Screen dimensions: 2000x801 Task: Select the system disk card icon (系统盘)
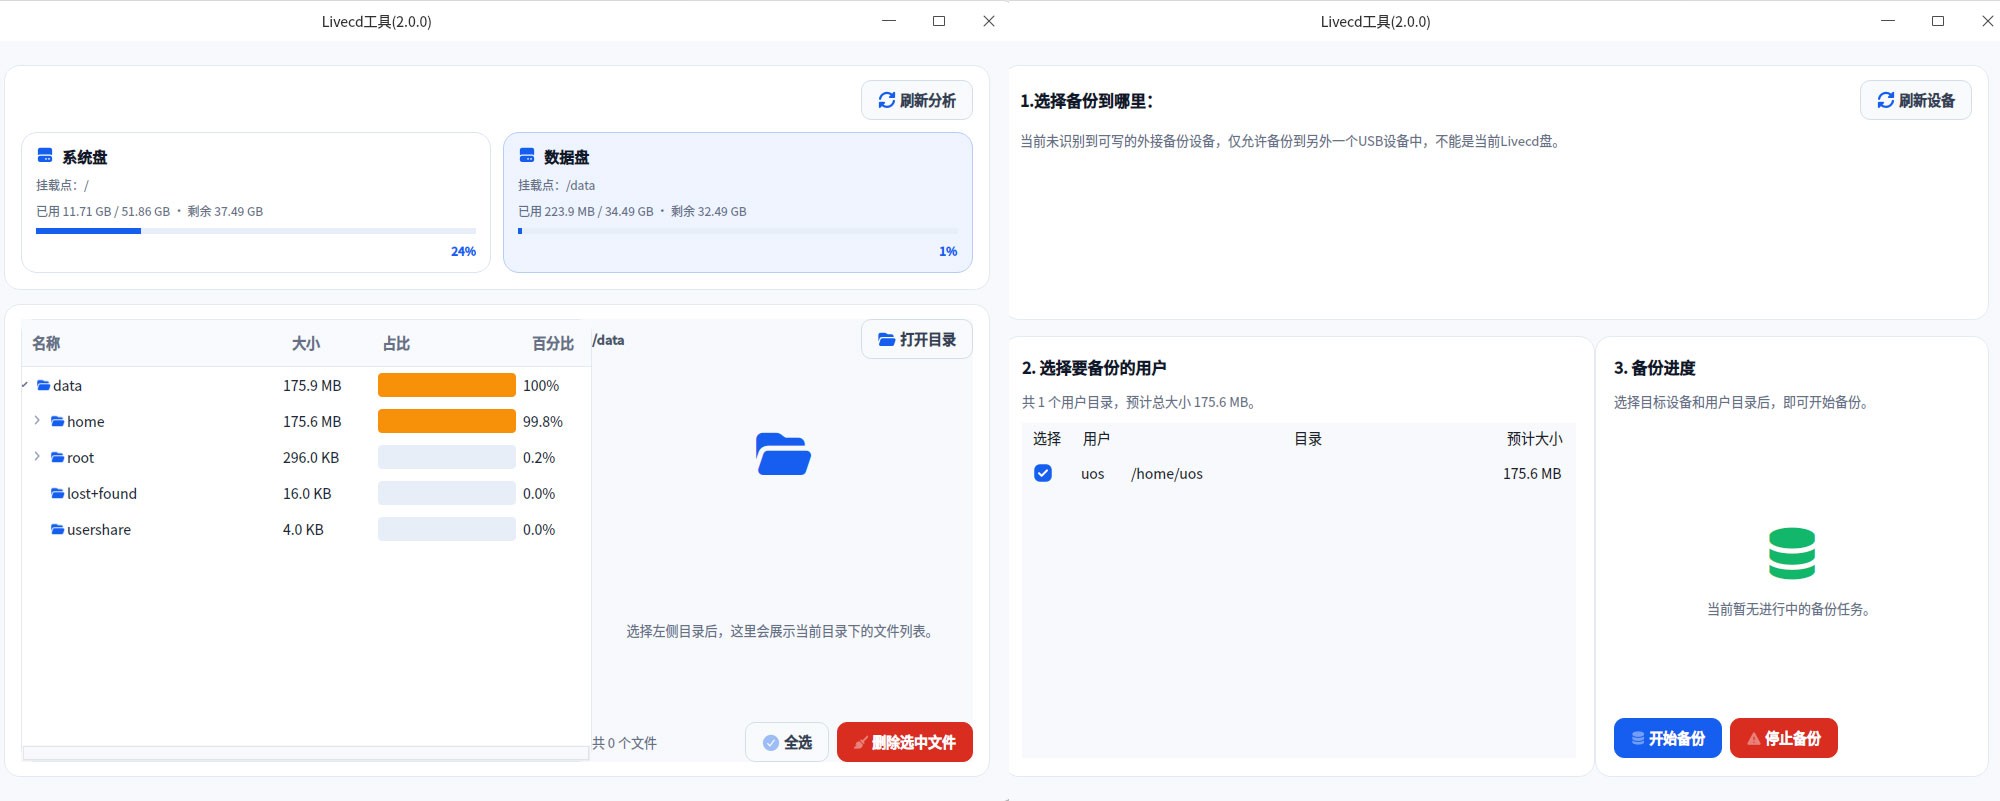coord(45,156)
